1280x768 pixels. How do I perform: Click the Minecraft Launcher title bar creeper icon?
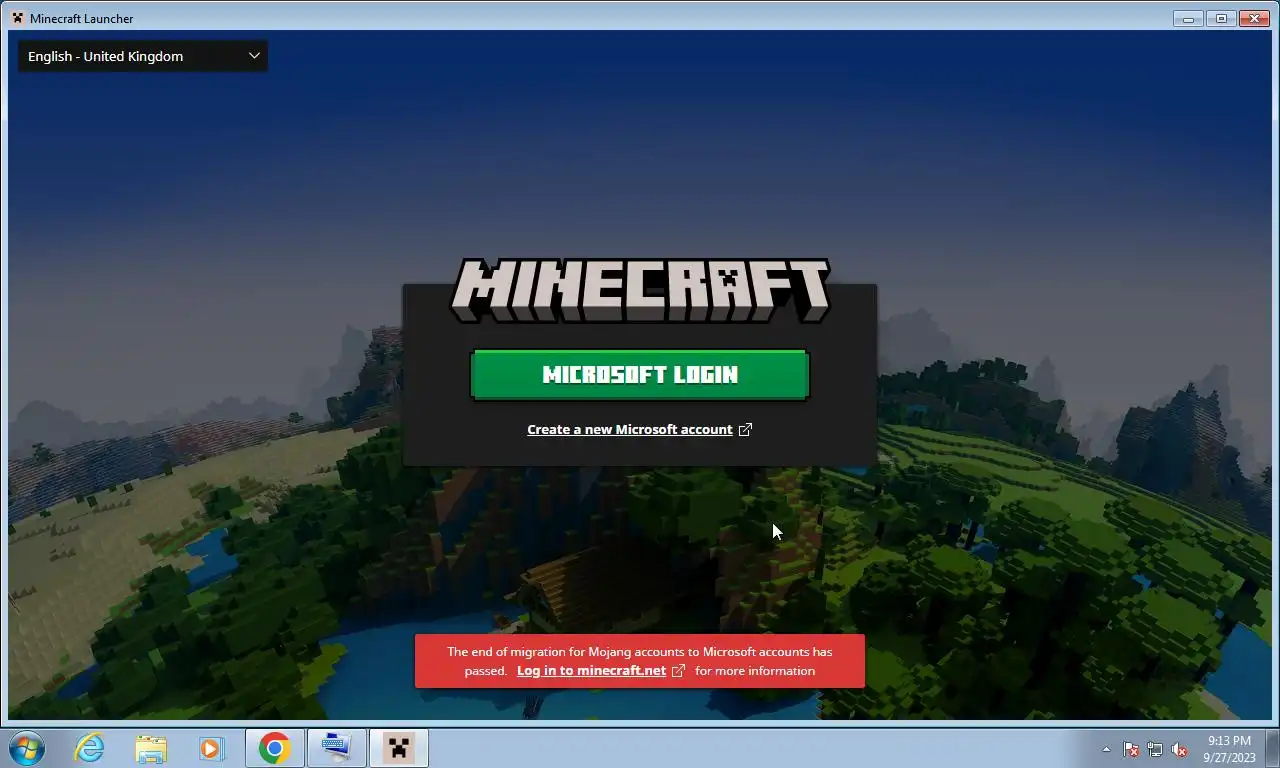tap(18, 18)
